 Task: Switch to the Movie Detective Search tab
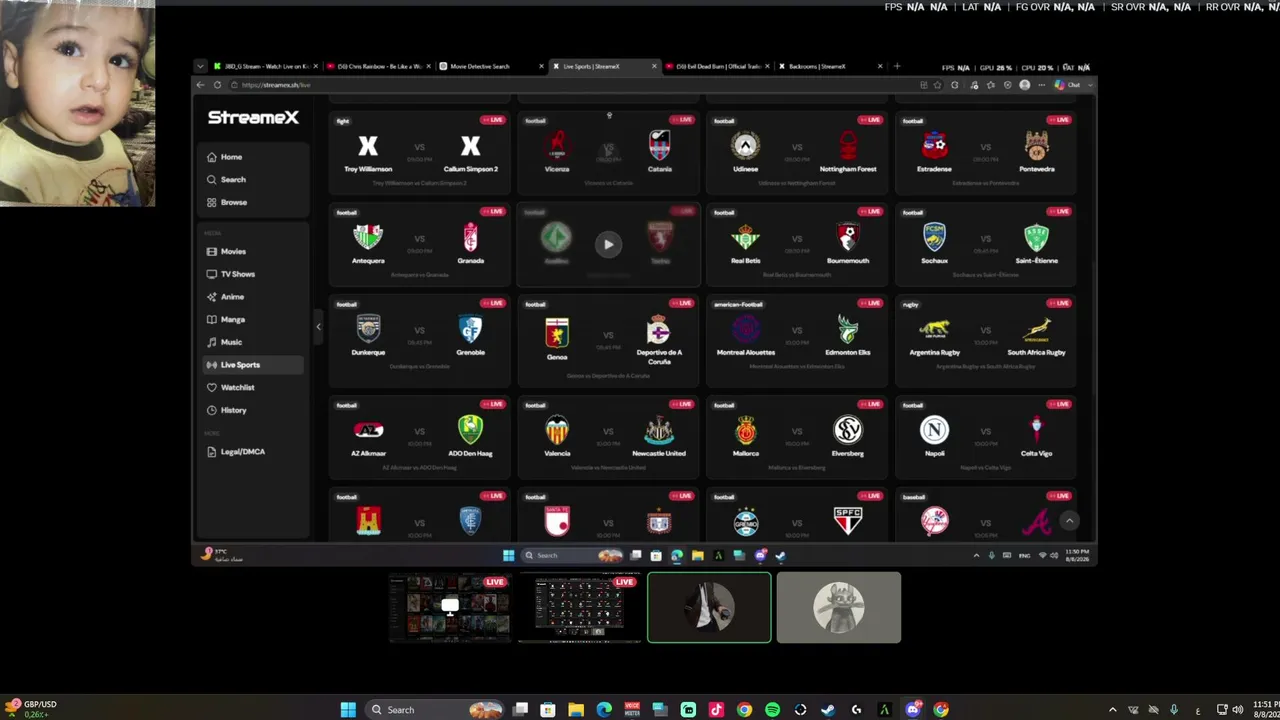(x=491, y=67)
